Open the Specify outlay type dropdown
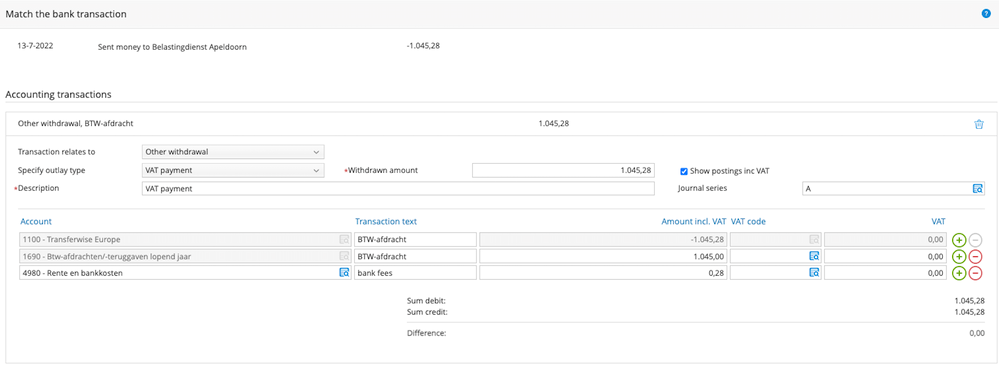This screenshot has height=368, width=999. pyautogui.click(x=233, y=171)
